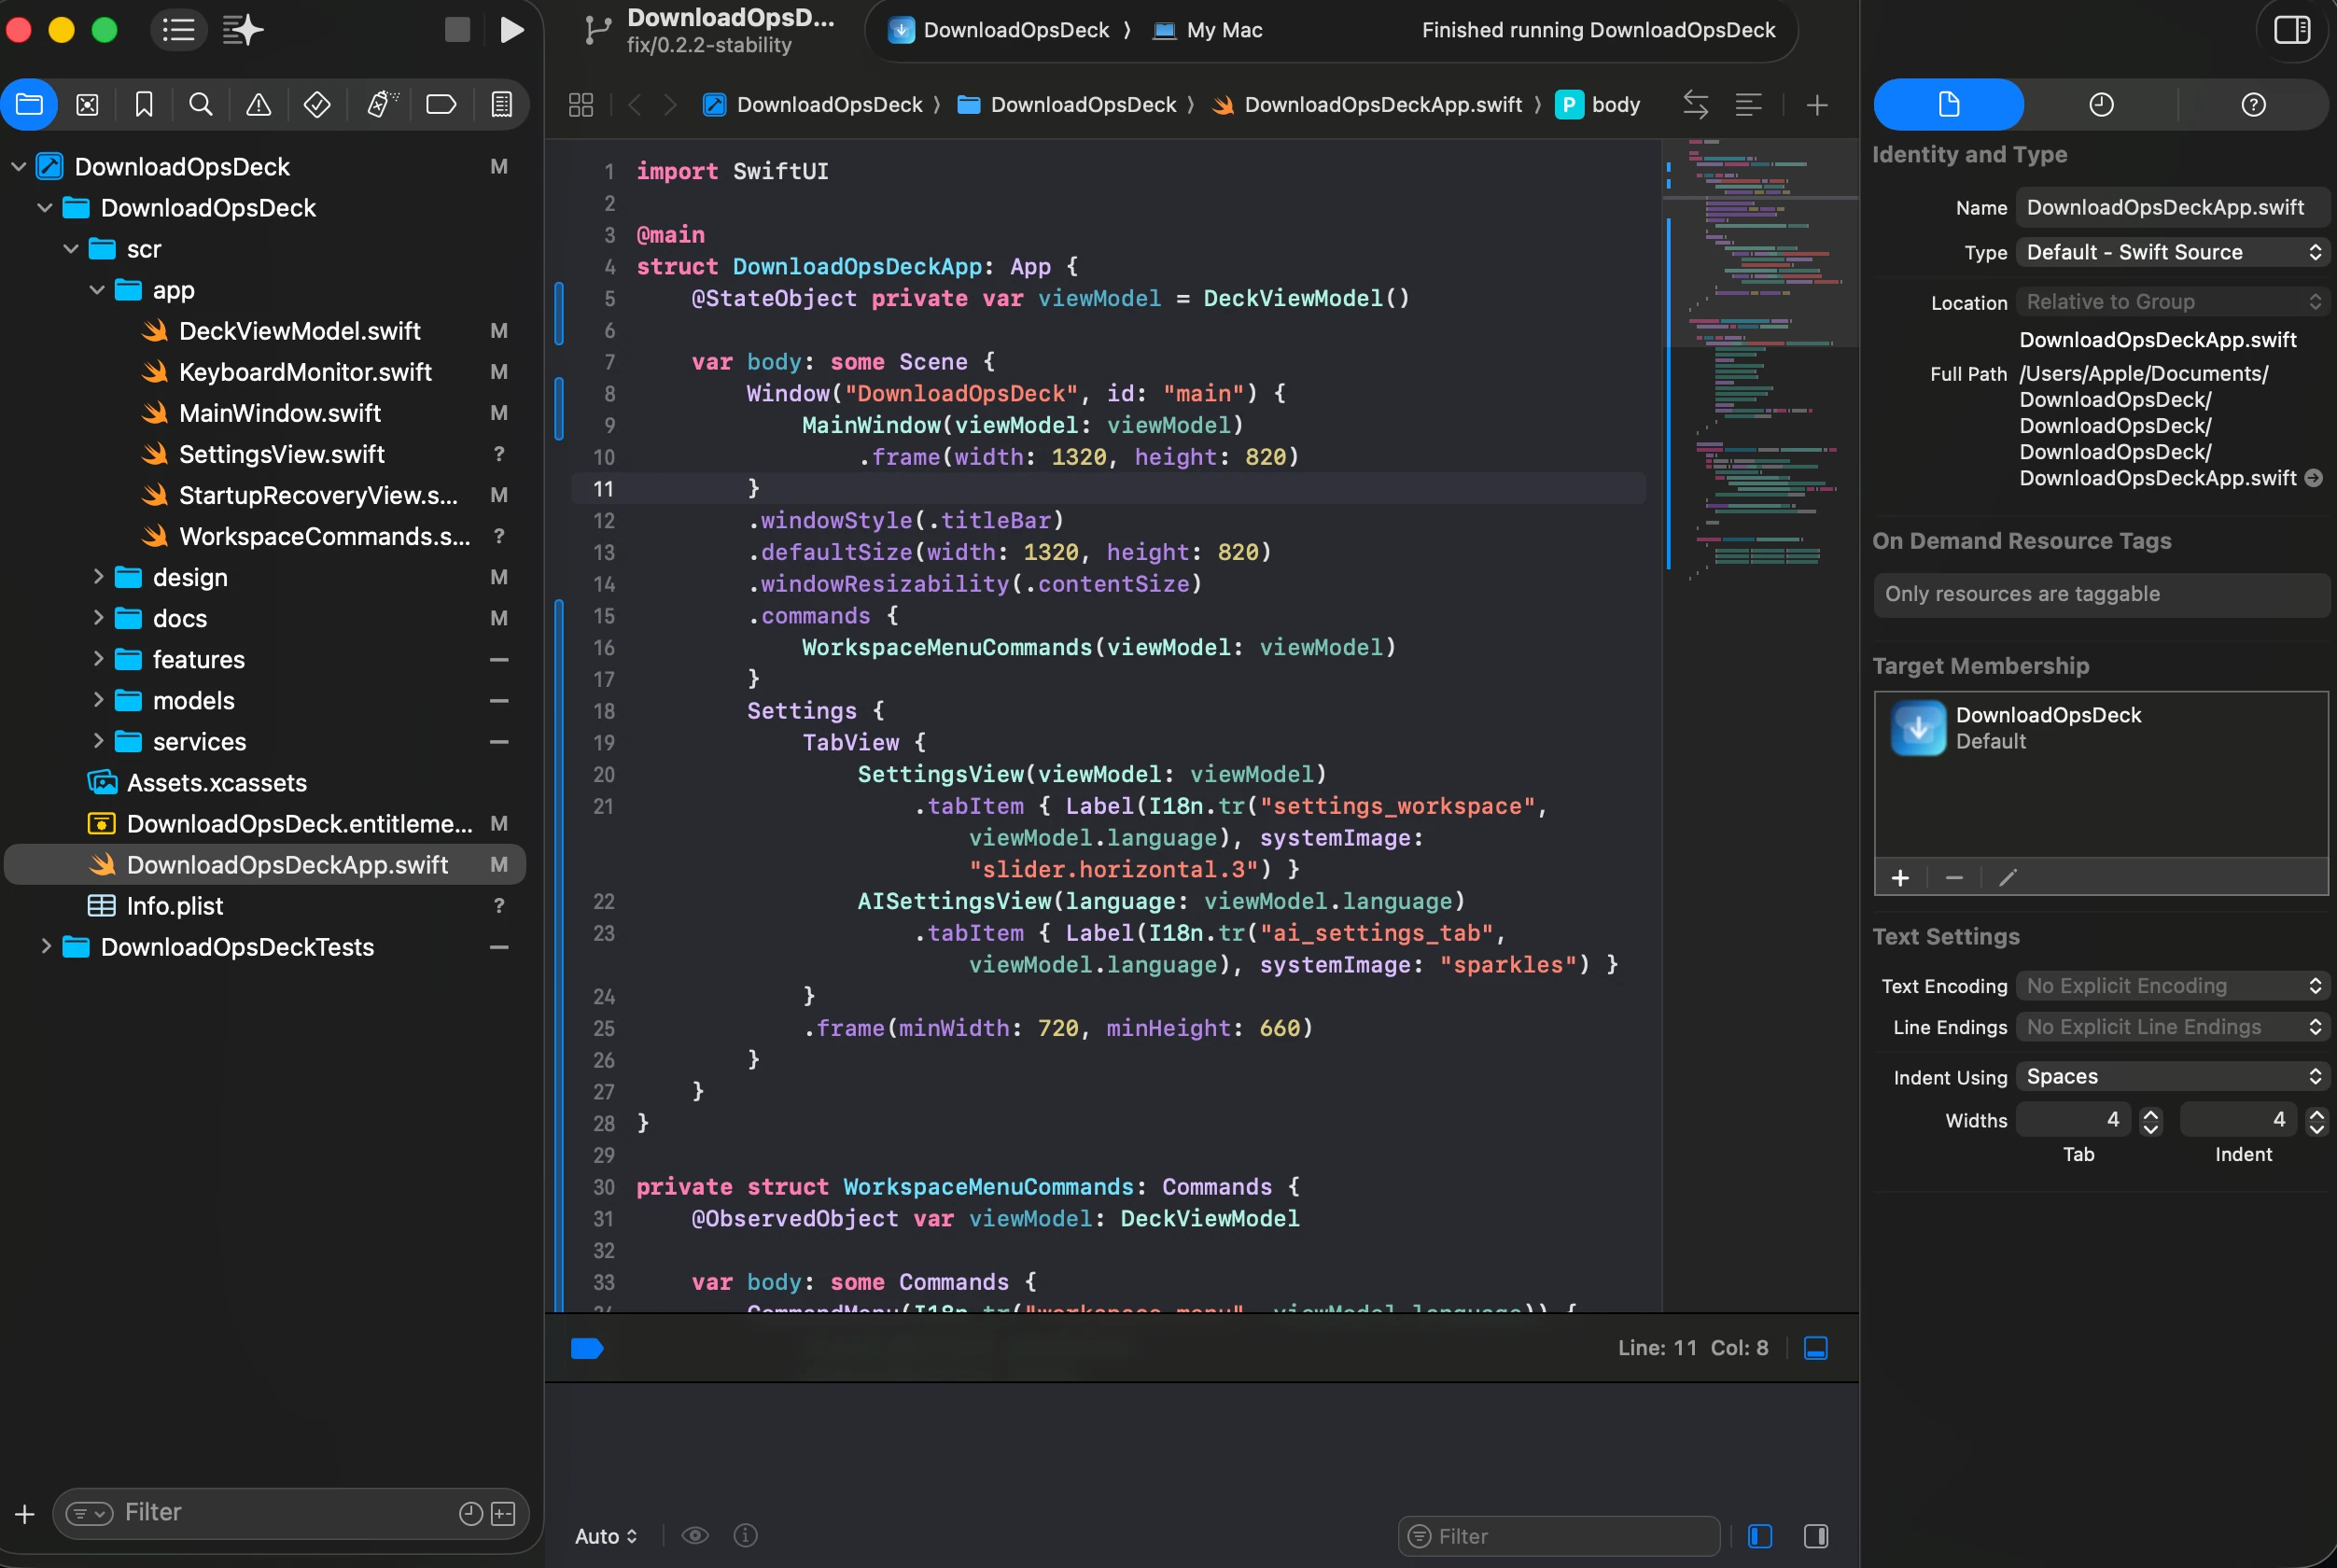Stop the running scheme
The height and width of the screenshot is (1568, 2337).
pos(457,30)
